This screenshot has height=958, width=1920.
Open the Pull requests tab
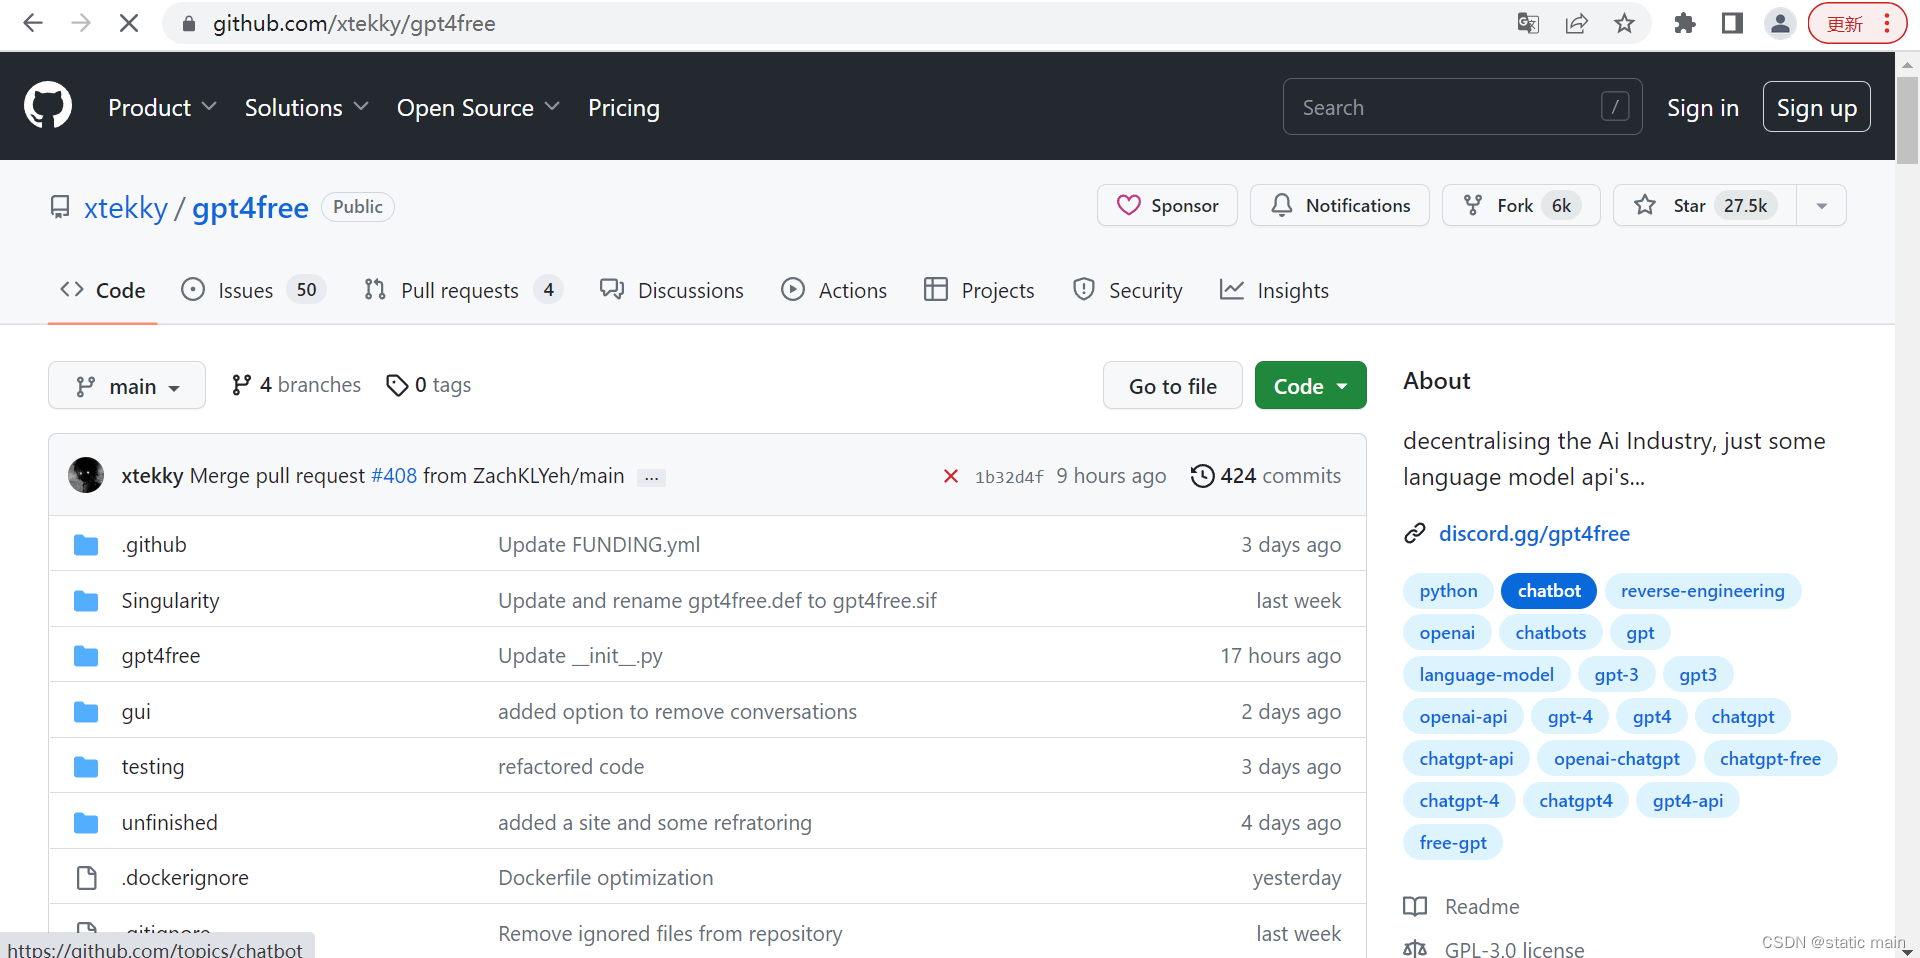(463, 290)
